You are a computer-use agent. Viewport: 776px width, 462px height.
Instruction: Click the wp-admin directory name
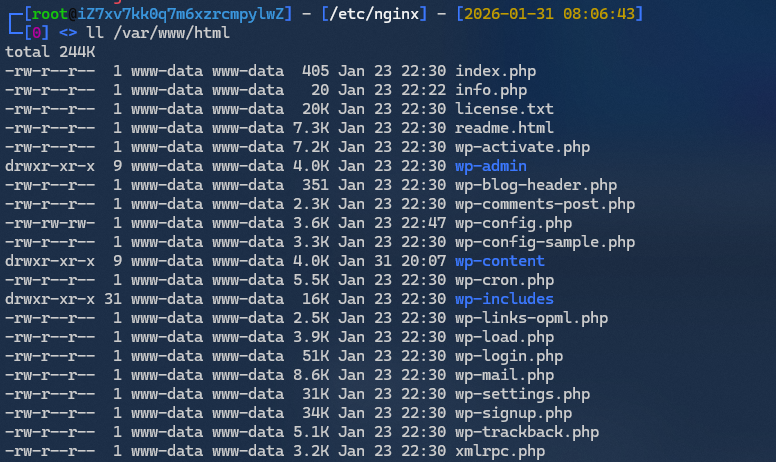[490, 166]
